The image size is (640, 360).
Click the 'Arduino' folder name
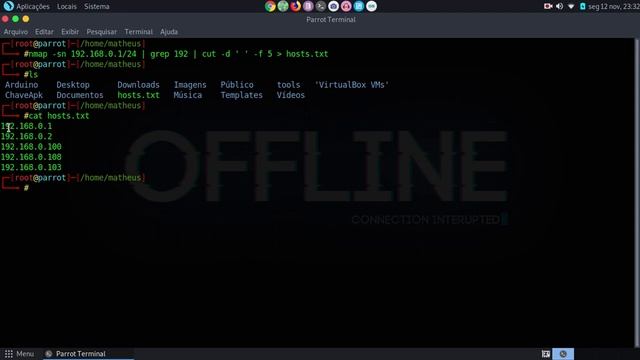coord(22,85)
